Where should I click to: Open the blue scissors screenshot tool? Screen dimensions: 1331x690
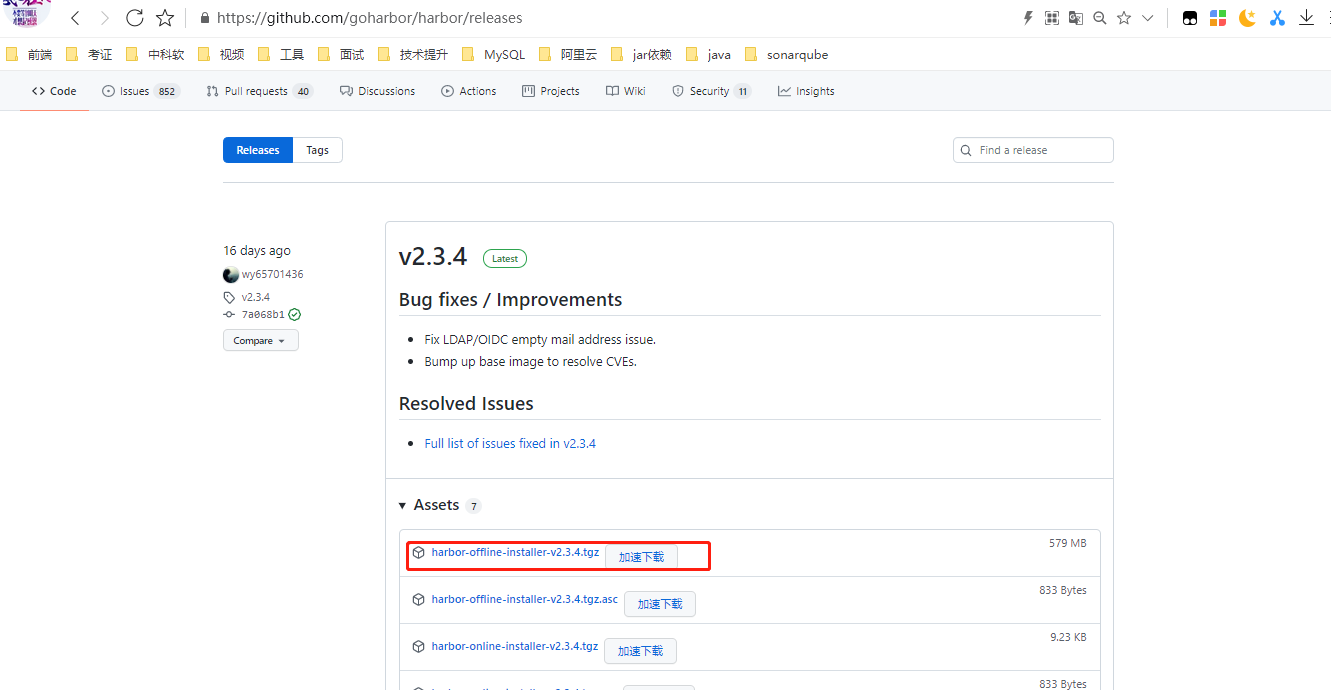tap(1277, 18)
